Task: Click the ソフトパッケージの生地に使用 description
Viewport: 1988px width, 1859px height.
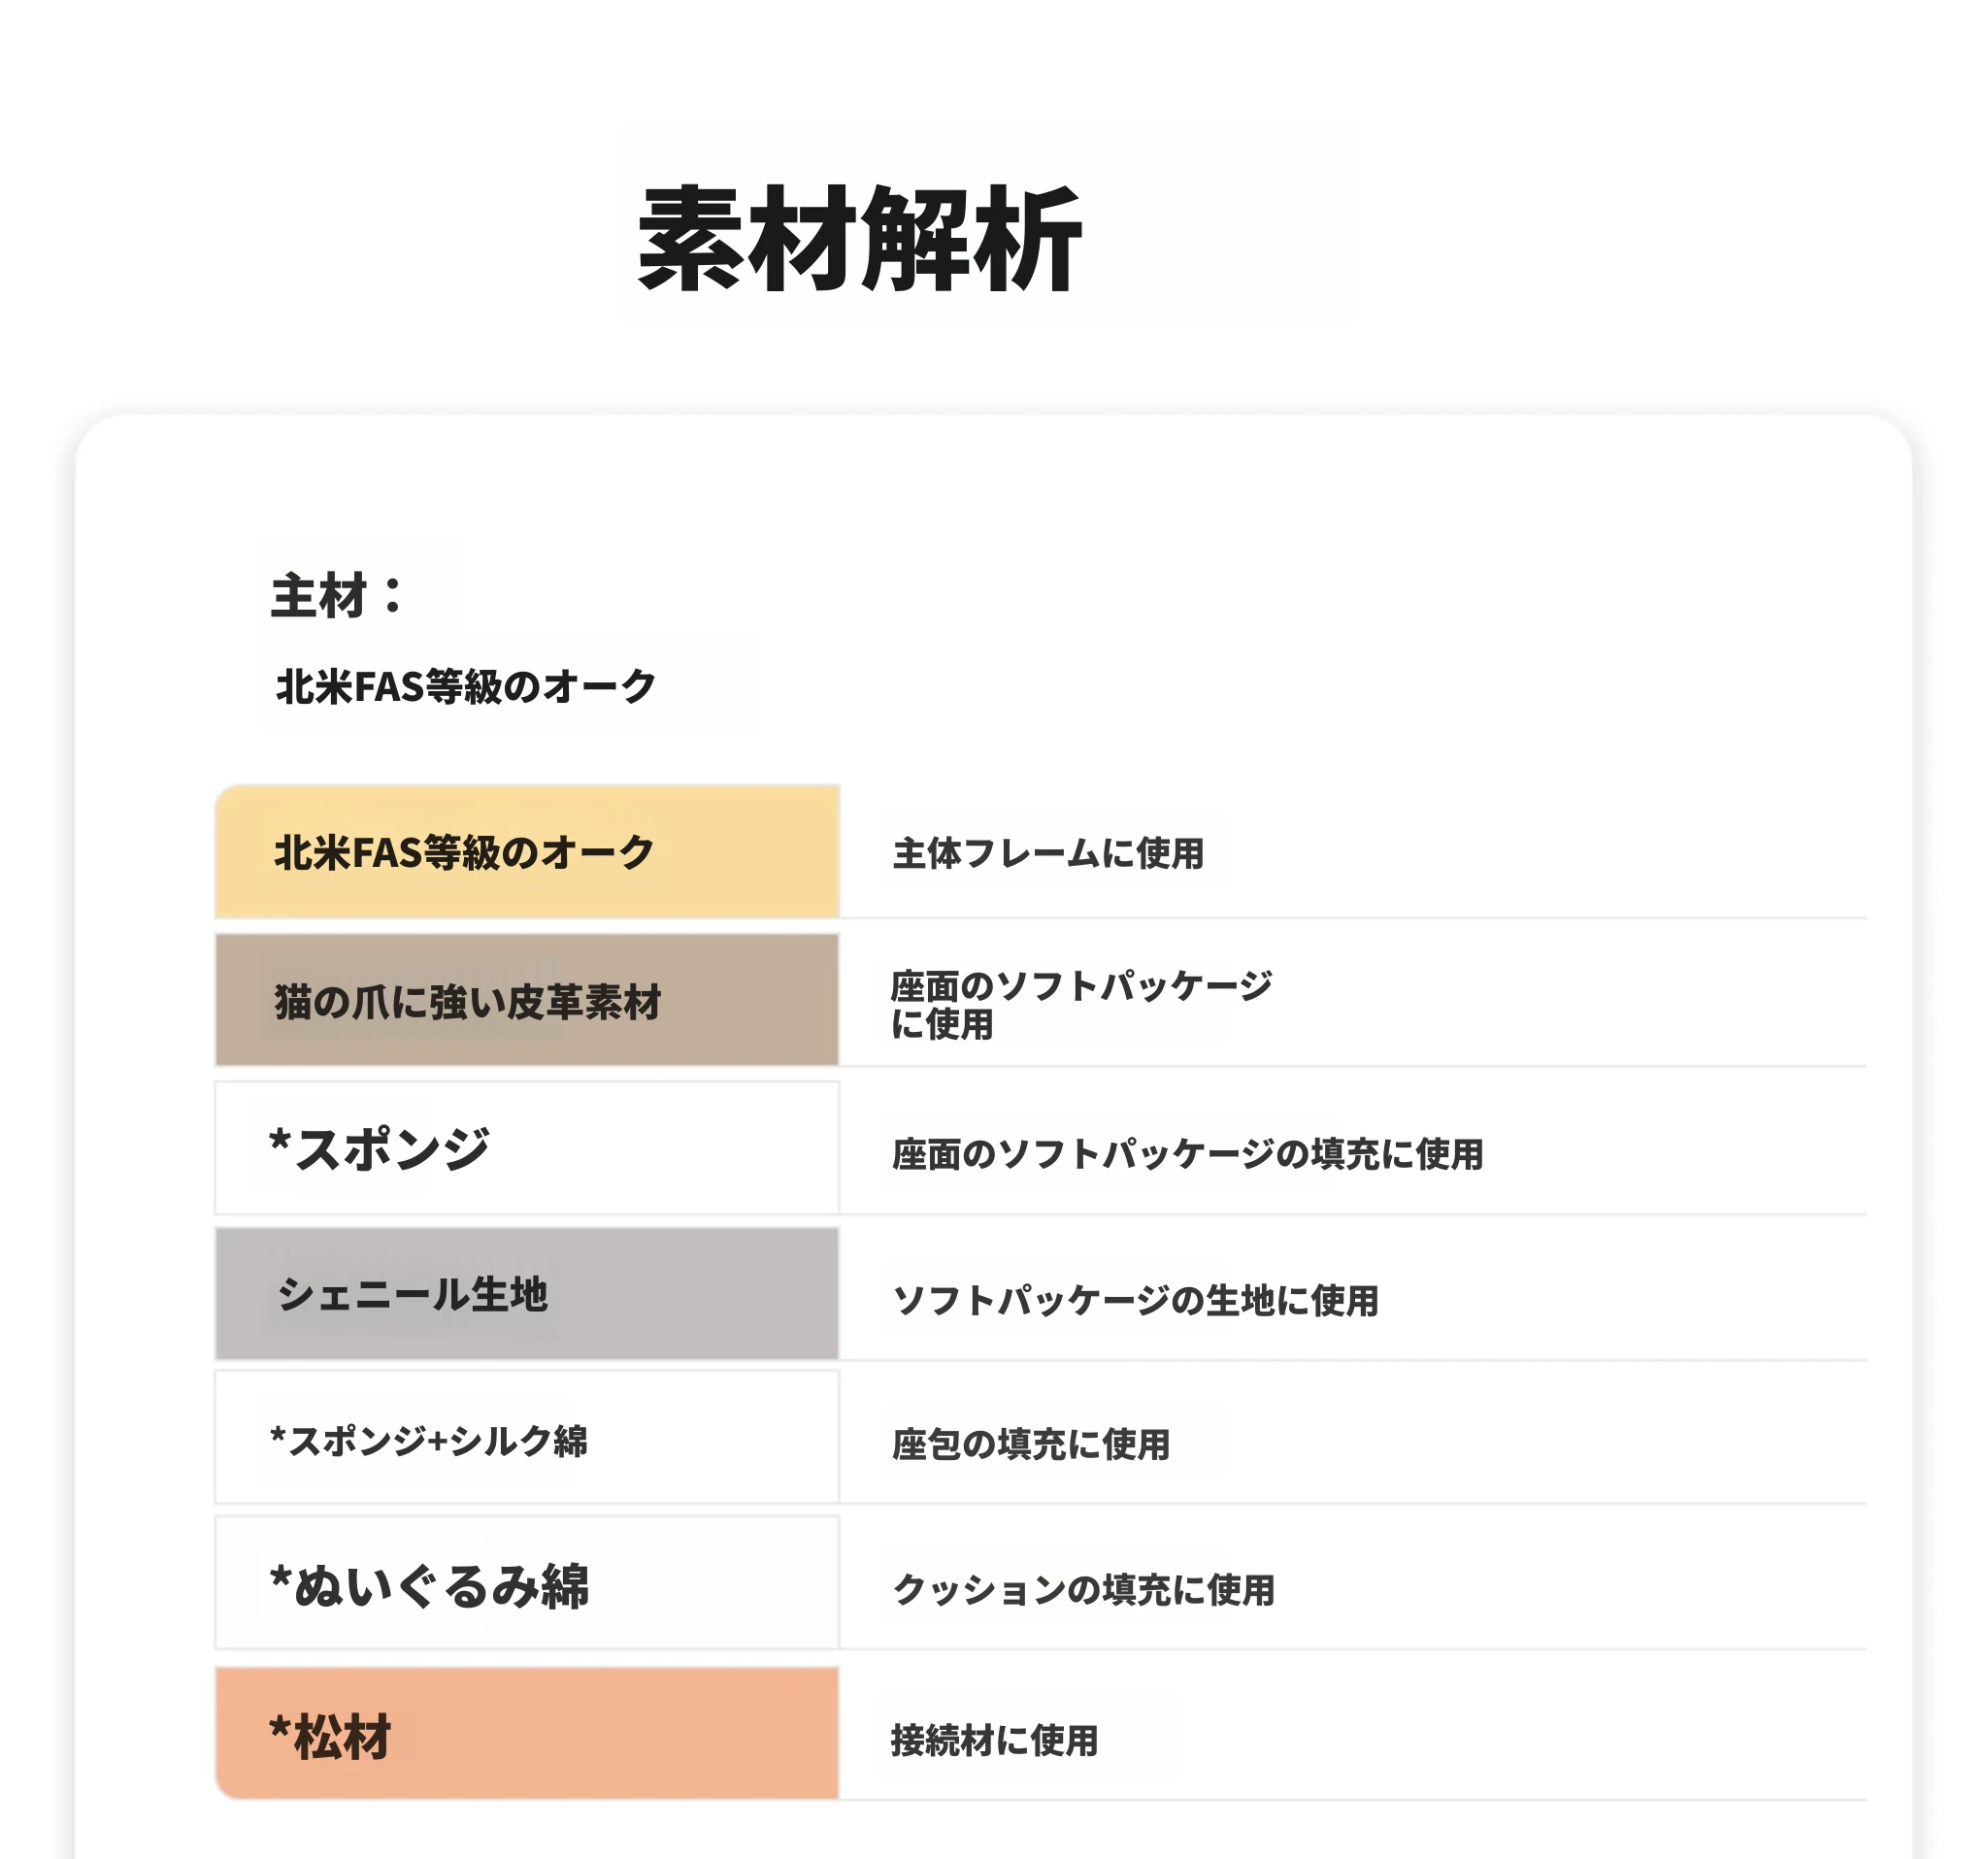Action: tap(1135, 1301)
